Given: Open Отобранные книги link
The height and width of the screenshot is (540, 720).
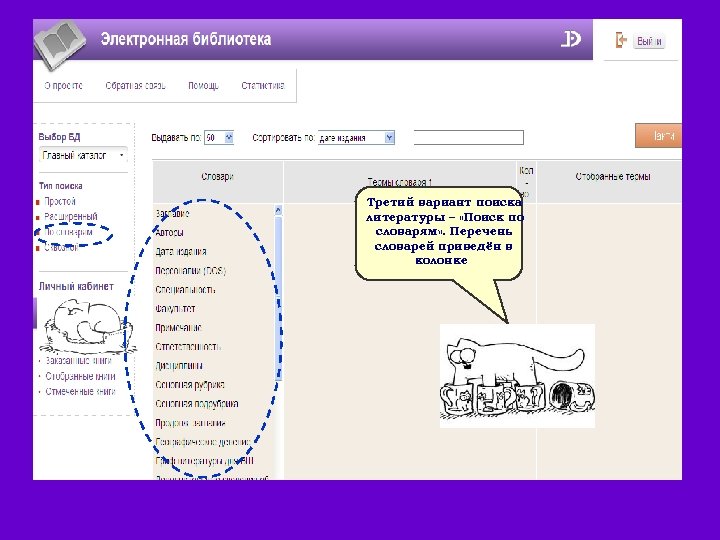Looking at the screenshot, I should 80,376.
